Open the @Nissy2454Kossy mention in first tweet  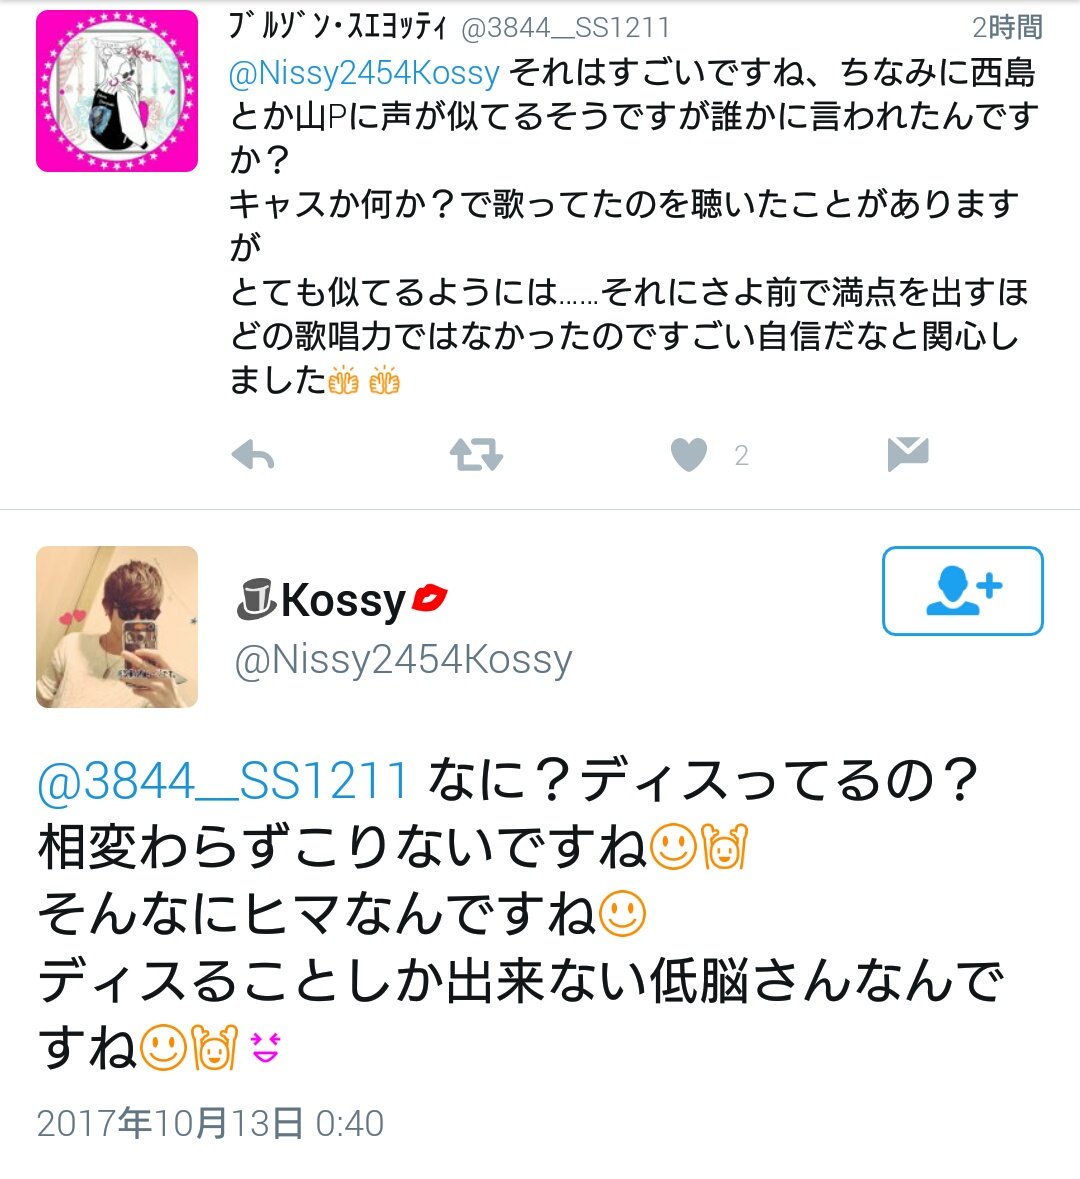pos(364,73)
